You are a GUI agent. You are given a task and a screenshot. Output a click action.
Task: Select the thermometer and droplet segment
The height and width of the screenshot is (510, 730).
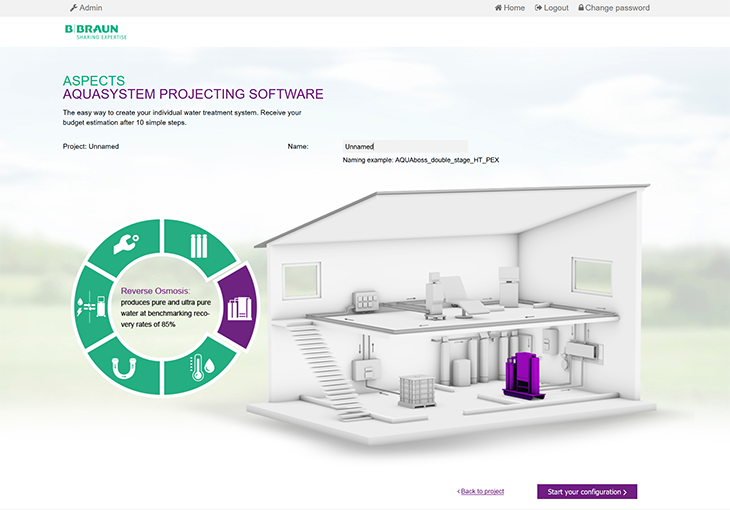201,369
